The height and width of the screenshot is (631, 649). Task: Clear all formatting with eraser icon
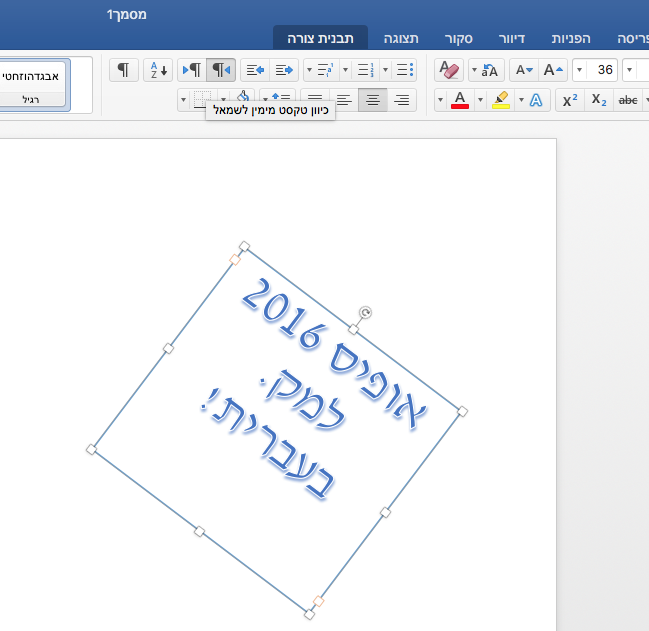coord(449,70)
